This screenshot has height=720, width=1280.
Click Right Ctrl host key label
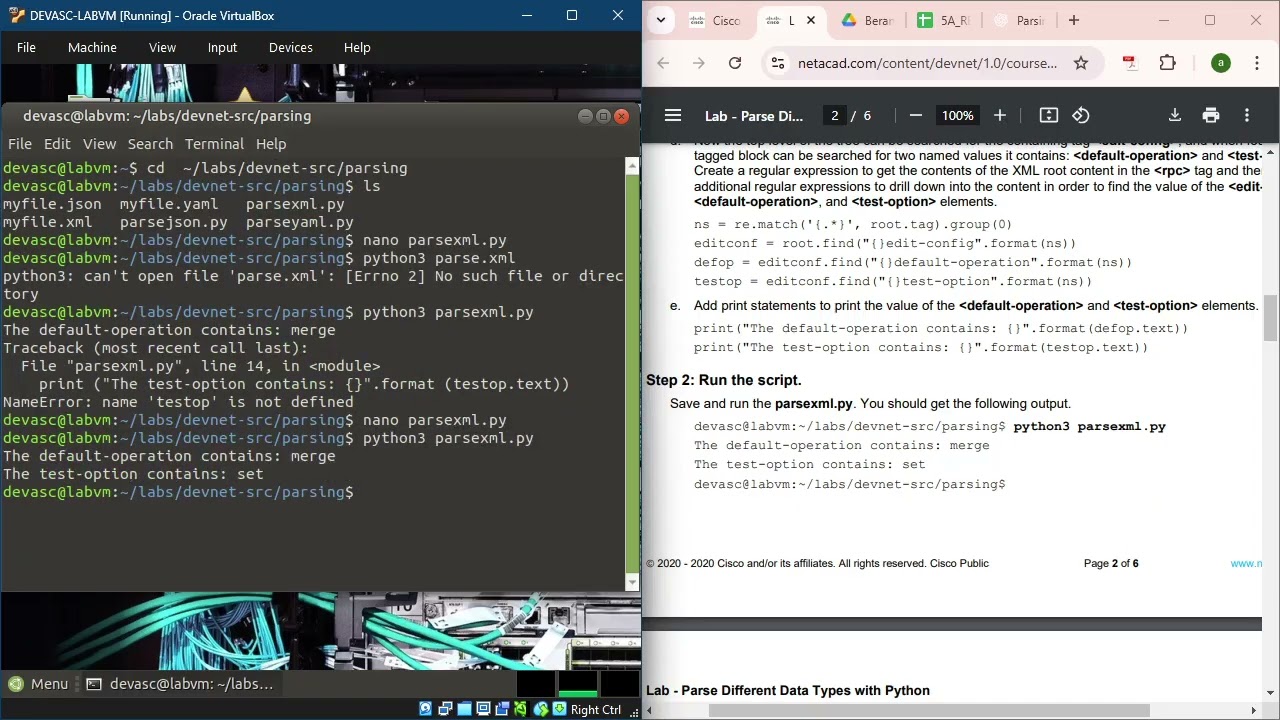pos(596,709)
